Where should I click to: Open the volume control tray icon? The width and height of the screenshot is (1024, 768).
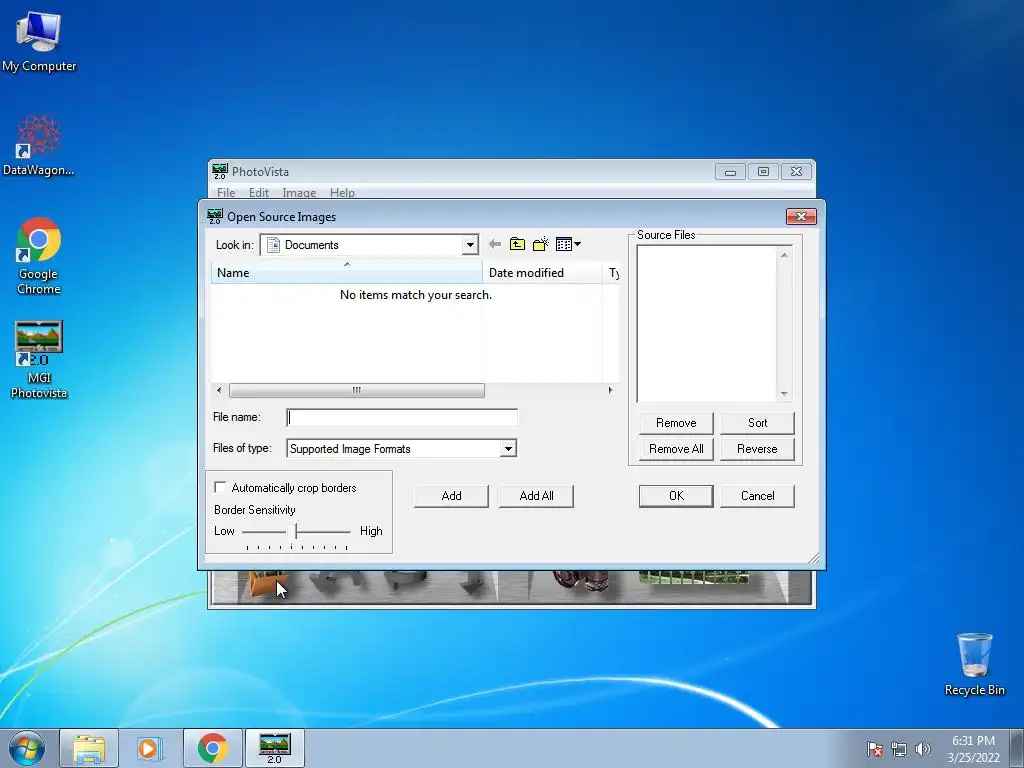pyautogui.click(x=923, y=749)
